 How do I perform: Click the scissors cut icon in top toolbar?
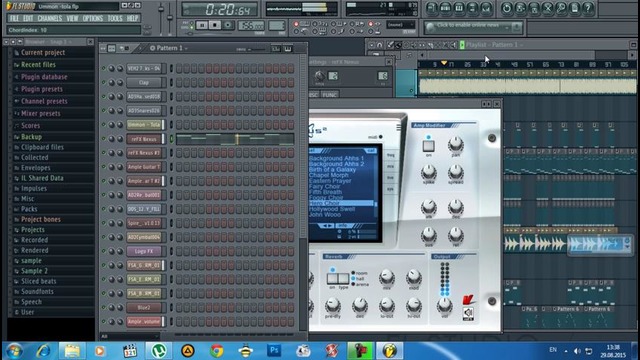548,8
